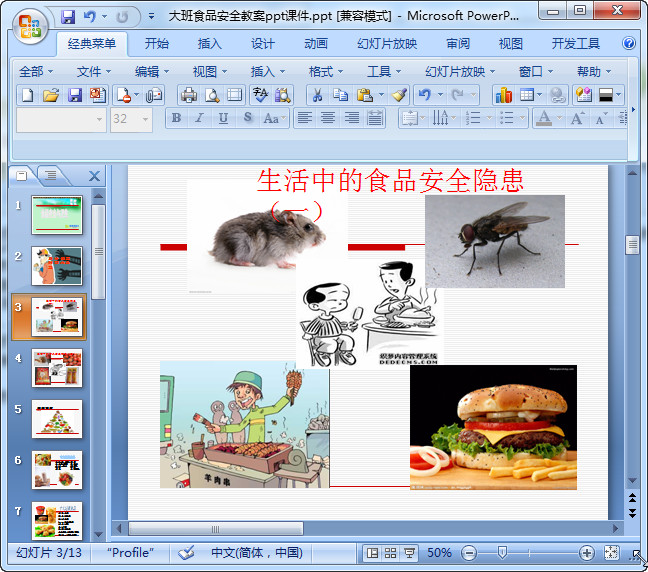The image size is (648, 572).
Task: Open the 审阅 ribbon tab
Action: [x=458, y=43]
